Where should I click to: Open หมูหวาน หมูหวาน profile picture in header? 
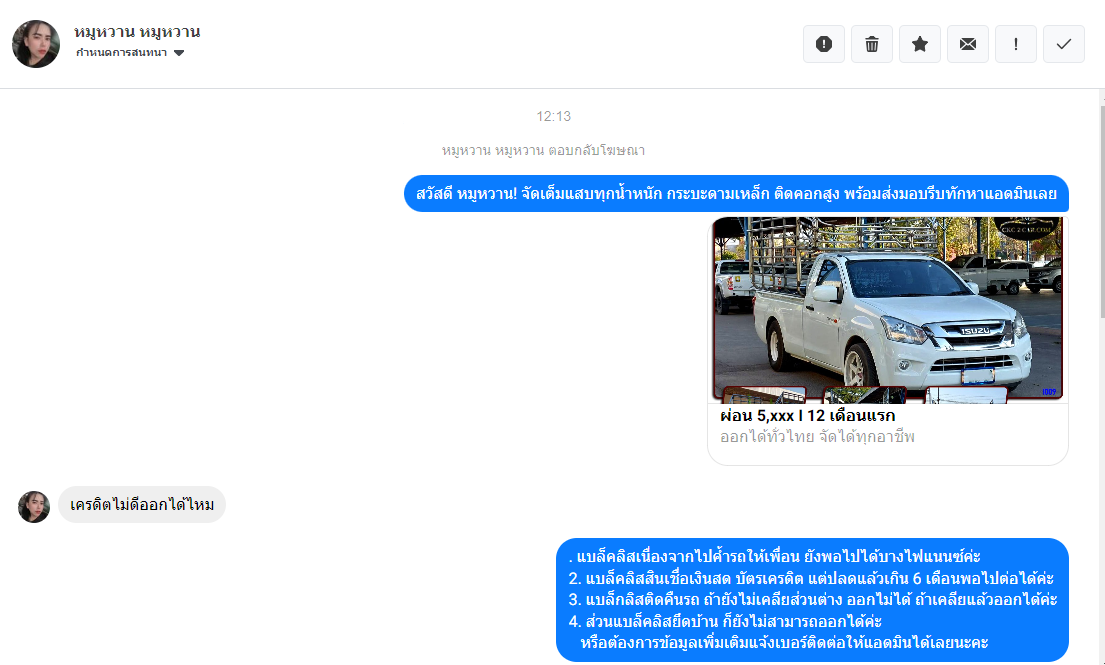tap(36, 44)
